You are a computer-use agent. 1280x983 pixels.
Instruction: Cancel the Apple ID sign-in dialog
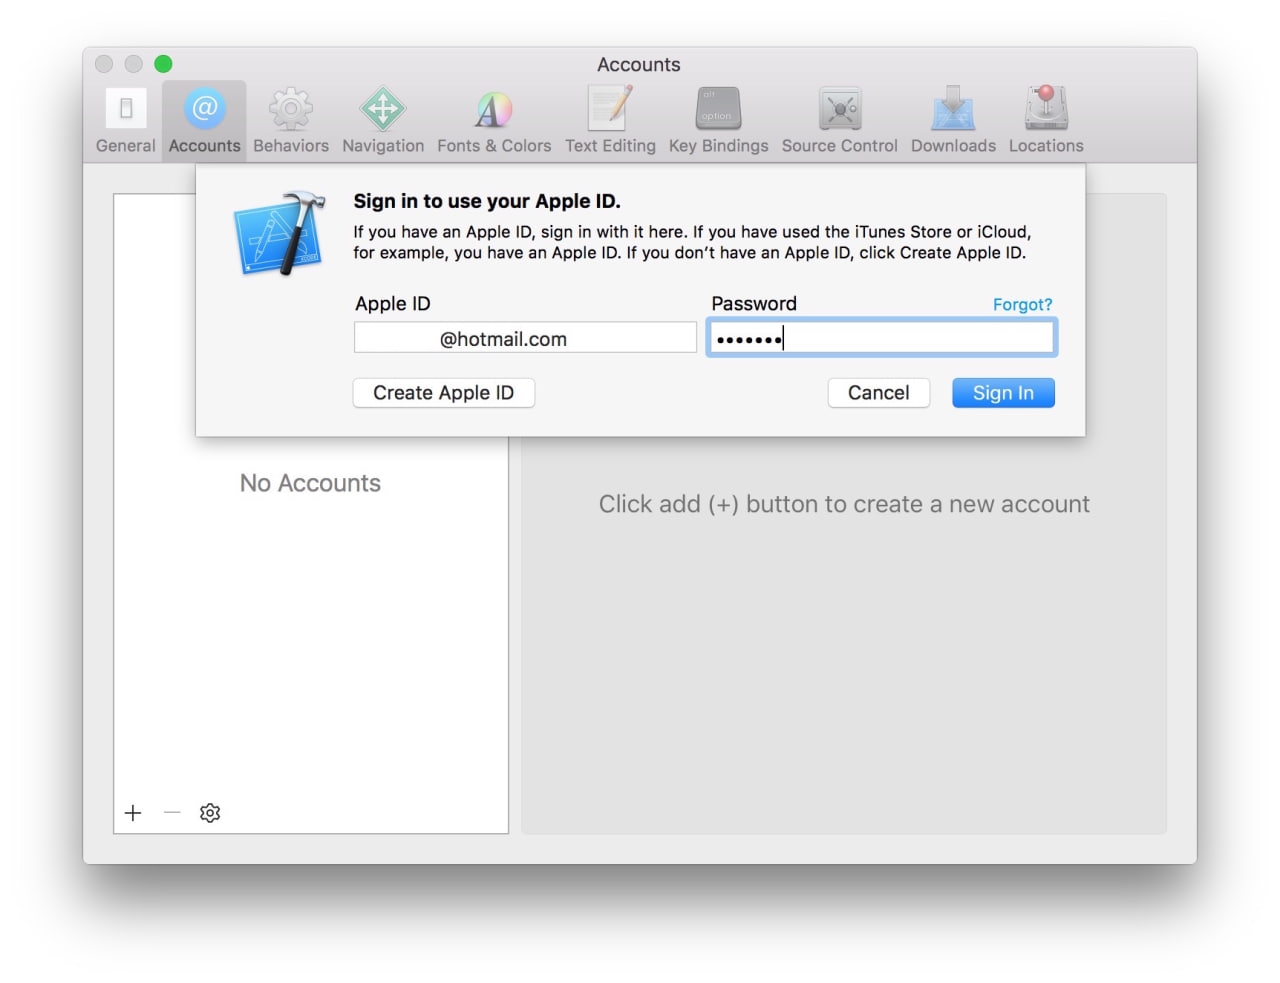[x=879, y=393]
